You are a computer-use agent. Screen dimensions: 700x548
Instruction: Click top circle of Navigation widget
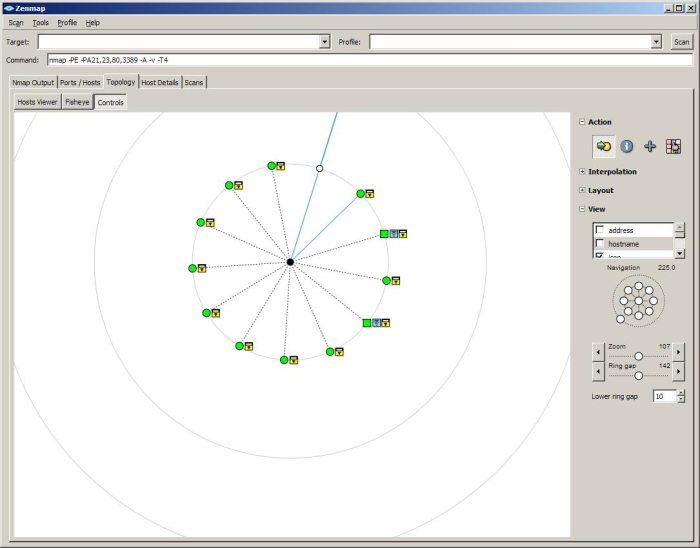click(639, 286)
